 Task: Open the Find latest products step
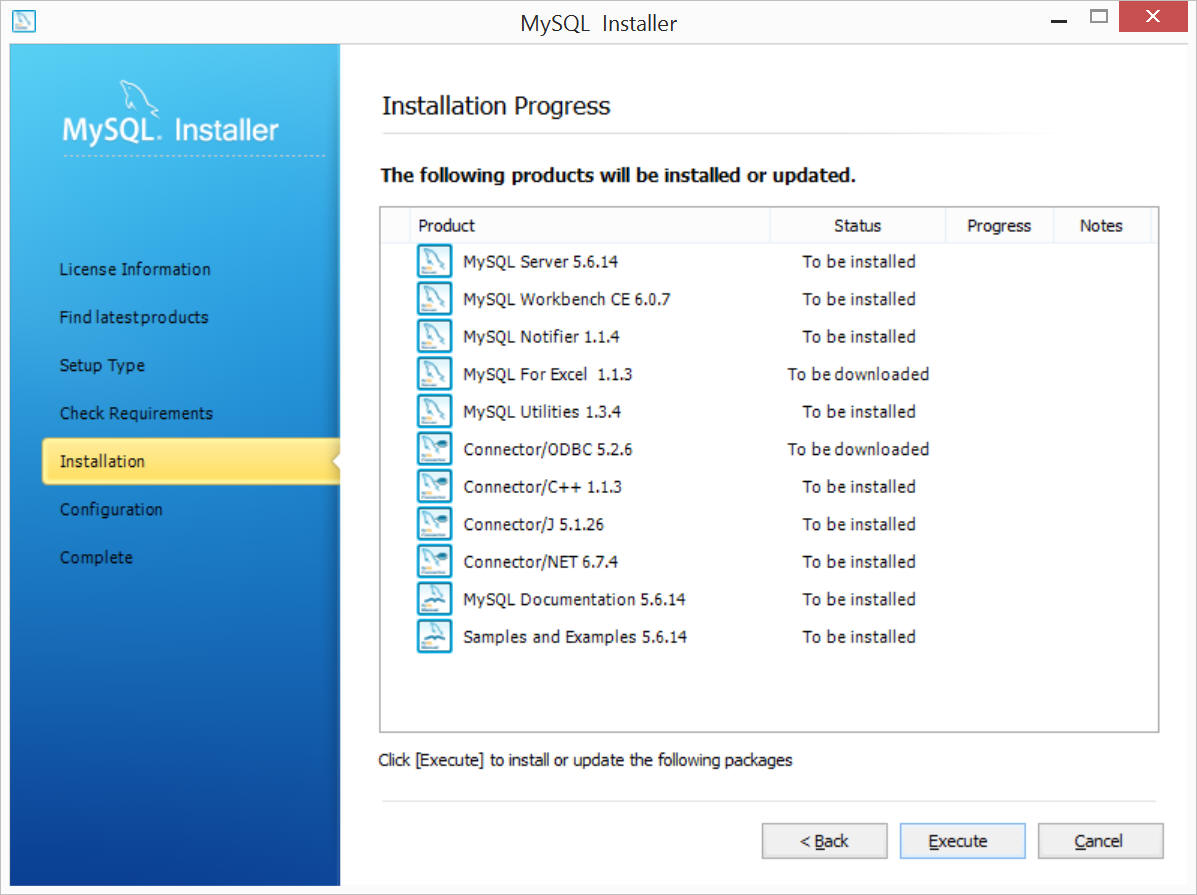click(134, 318)
